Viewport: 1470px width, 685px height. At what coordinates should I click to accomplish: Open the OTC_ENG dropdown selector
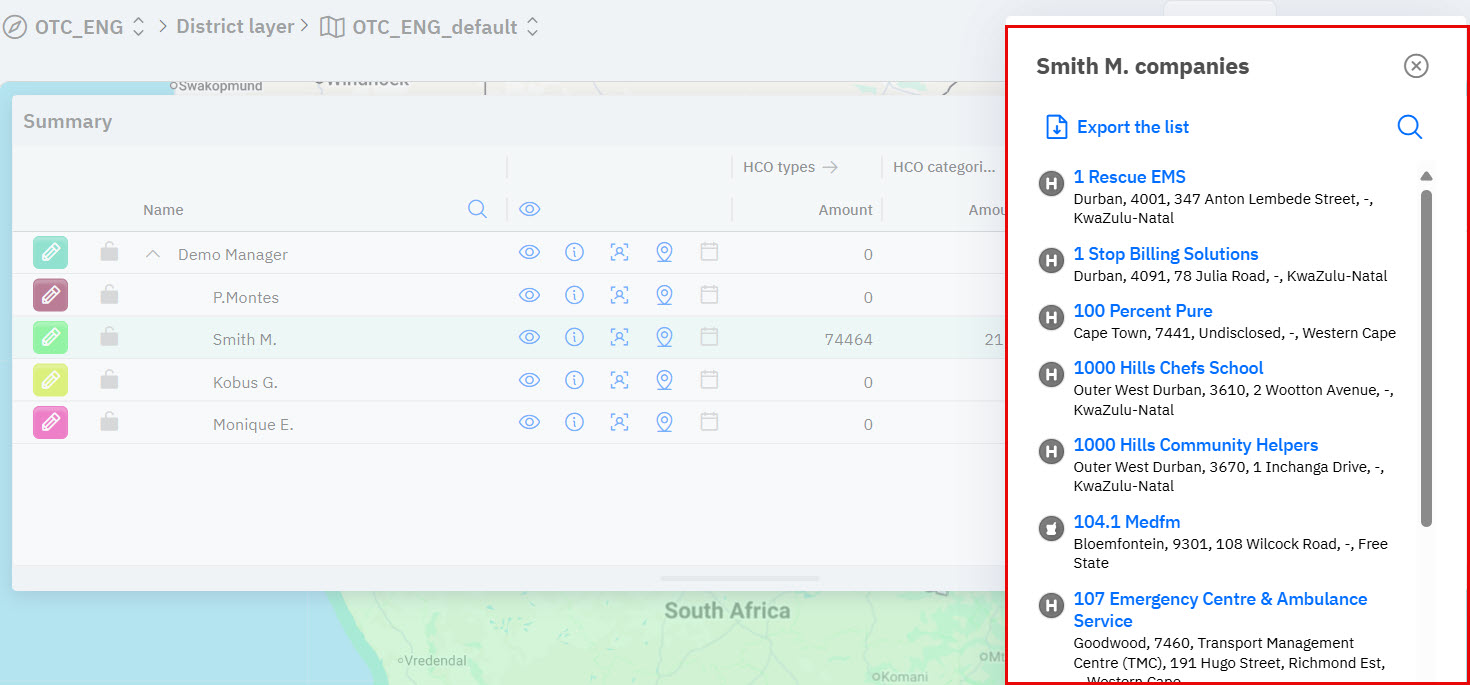click(139, 27)
